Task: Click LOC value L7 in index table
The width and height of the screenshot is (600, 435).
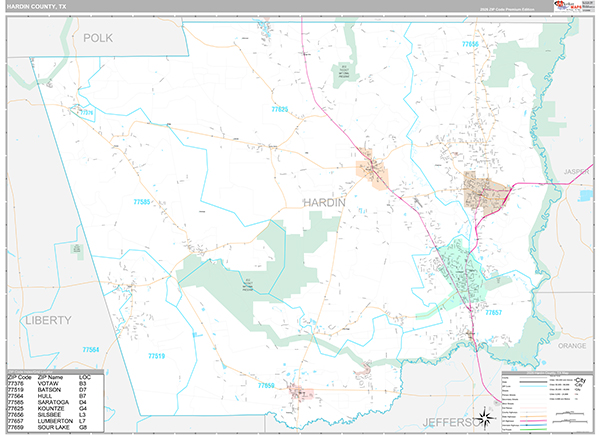Action: [82, 421]
